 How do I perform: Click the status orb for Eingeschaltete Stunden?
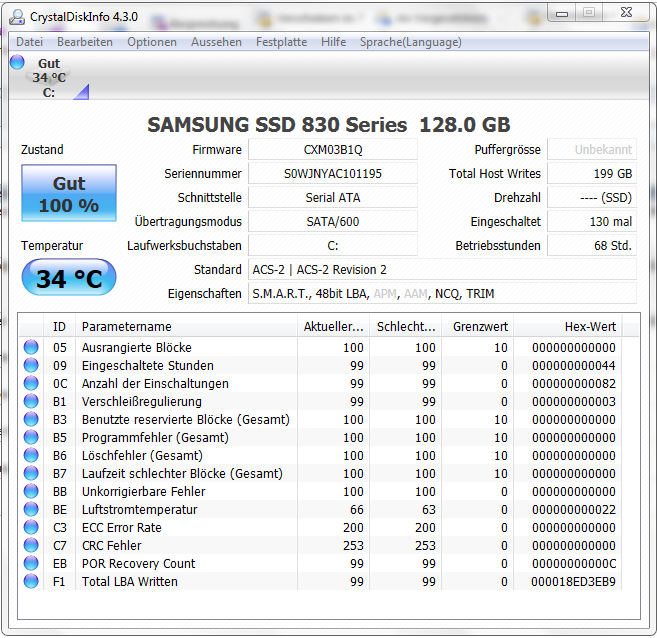click(x=31, y=365)
